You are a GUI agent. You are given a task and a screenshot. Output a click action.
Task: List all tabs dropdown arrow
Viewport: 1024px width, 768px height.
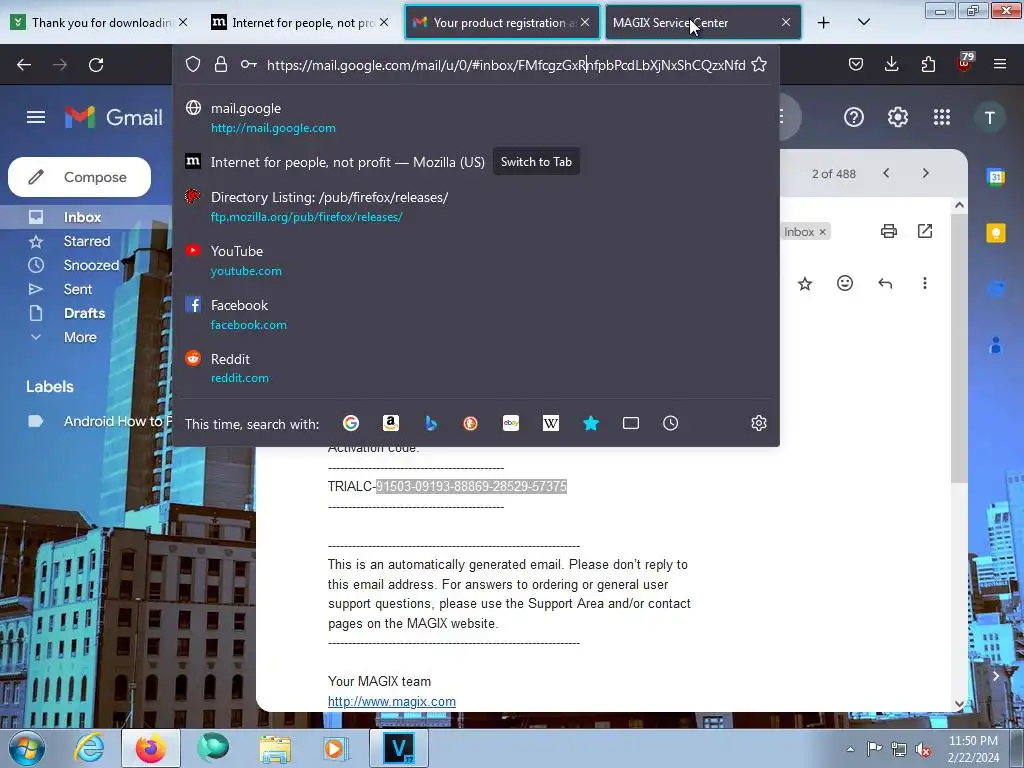pyautogui.click(x=863, y=22)
